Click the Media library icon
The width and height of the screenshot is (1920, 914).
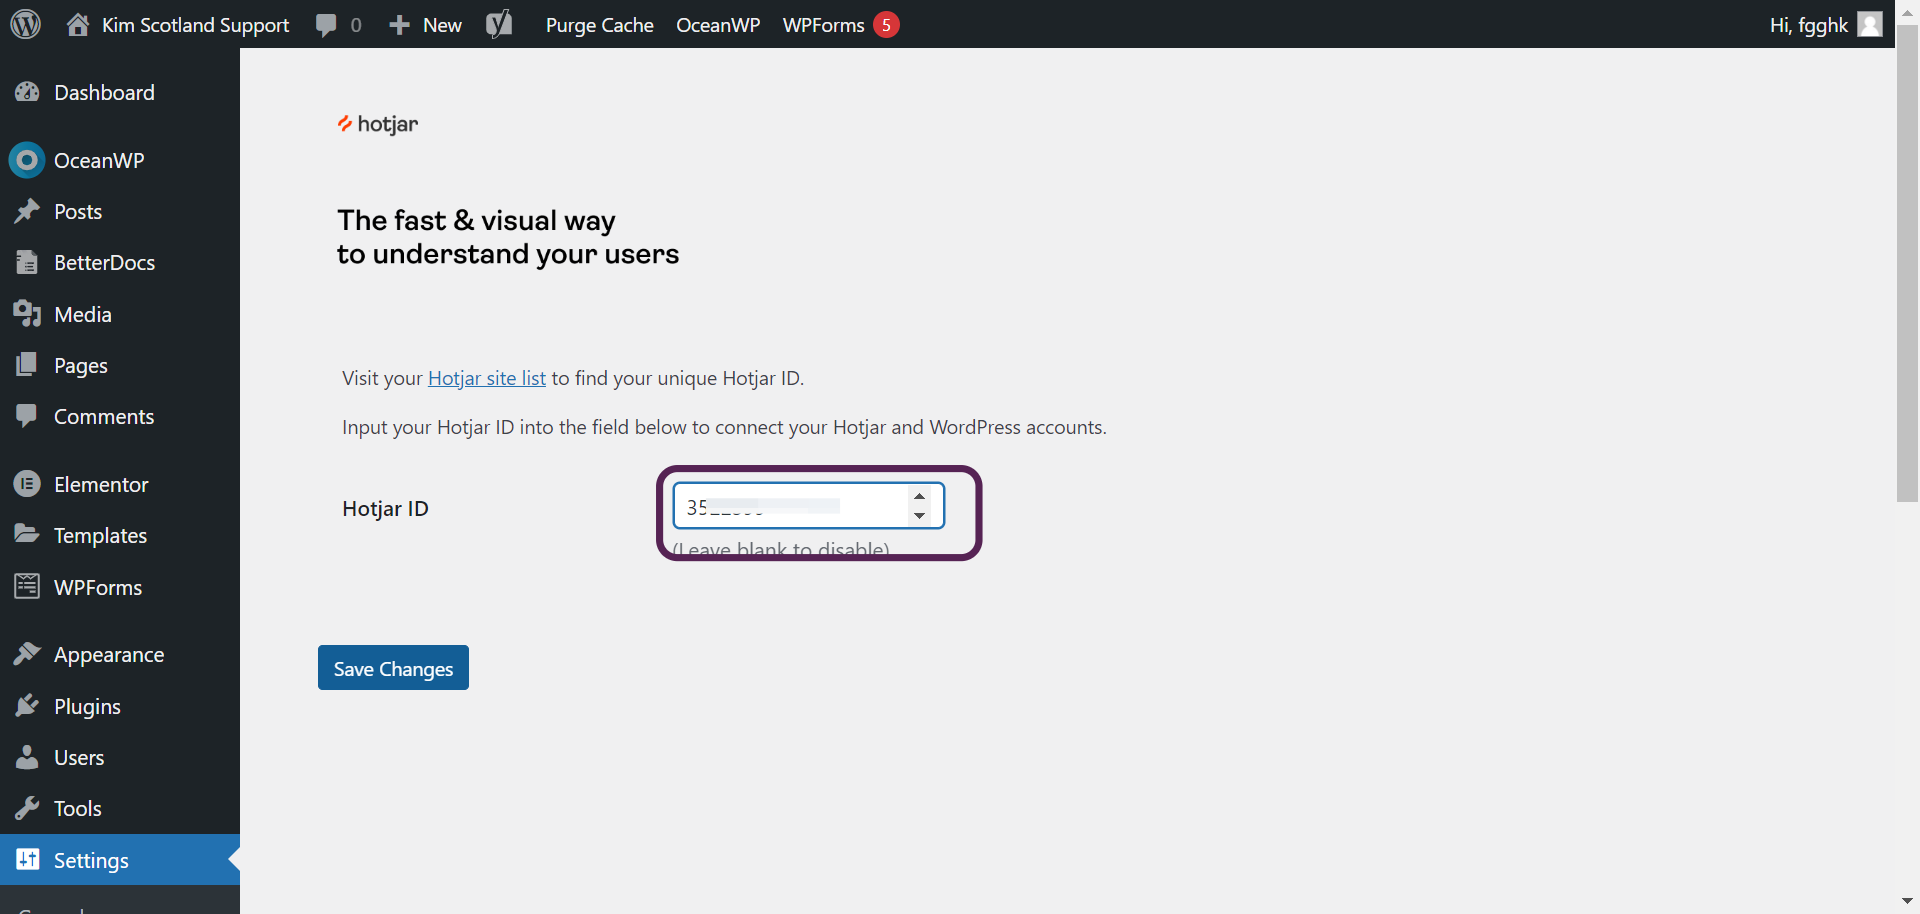(27, 314)
